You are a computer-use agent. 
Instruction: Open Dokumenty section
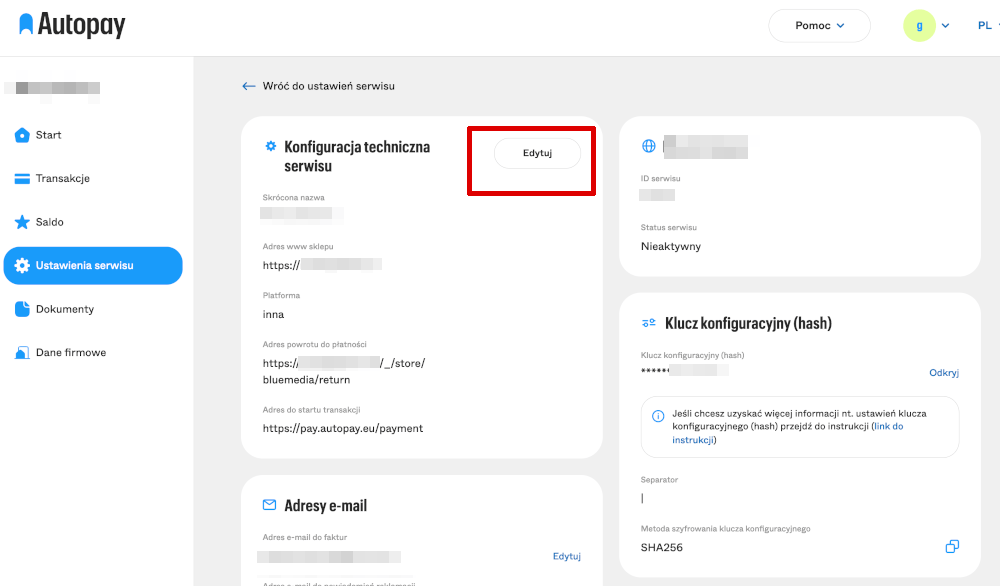(64, 309)
